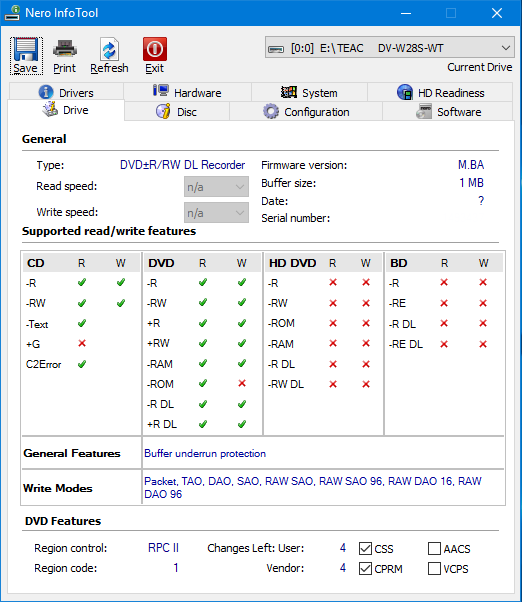Click the Print printer icon
Image resolution: width=522 pixels, height=602 pixels.
[x=64, y=49]
